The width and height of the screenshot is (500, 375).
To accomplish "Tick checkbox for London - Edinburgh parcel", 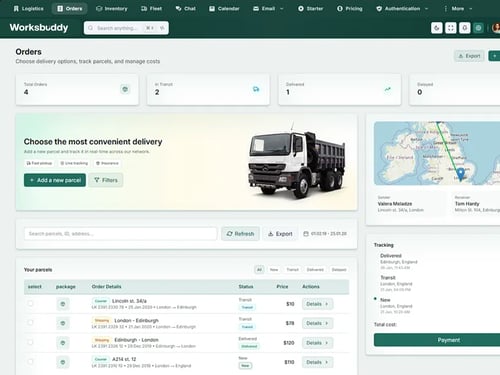I will click(x=30, y=323).
